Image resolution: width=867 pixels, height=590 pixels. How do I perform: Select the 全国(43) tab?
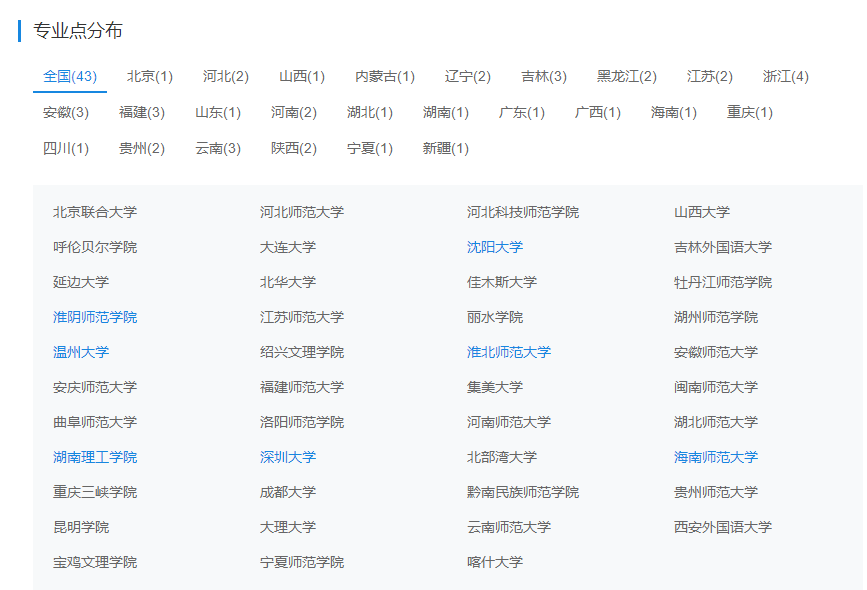point(70,76)
